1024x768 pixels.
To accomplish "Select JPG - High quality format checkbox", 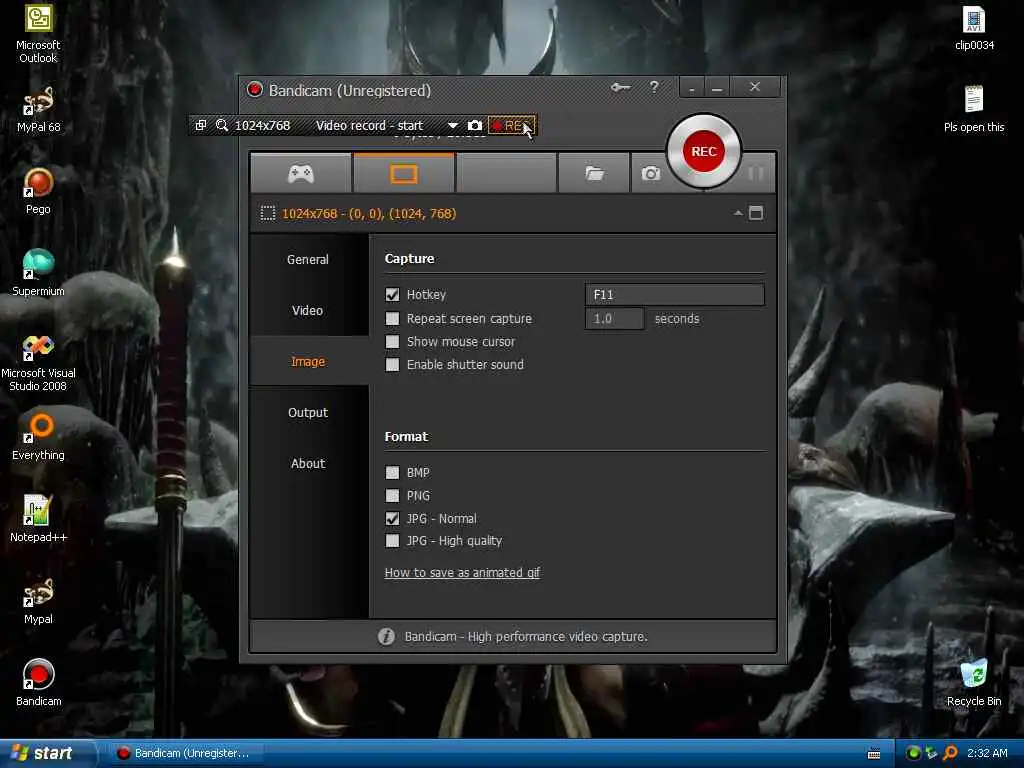I will click(392, 541).
